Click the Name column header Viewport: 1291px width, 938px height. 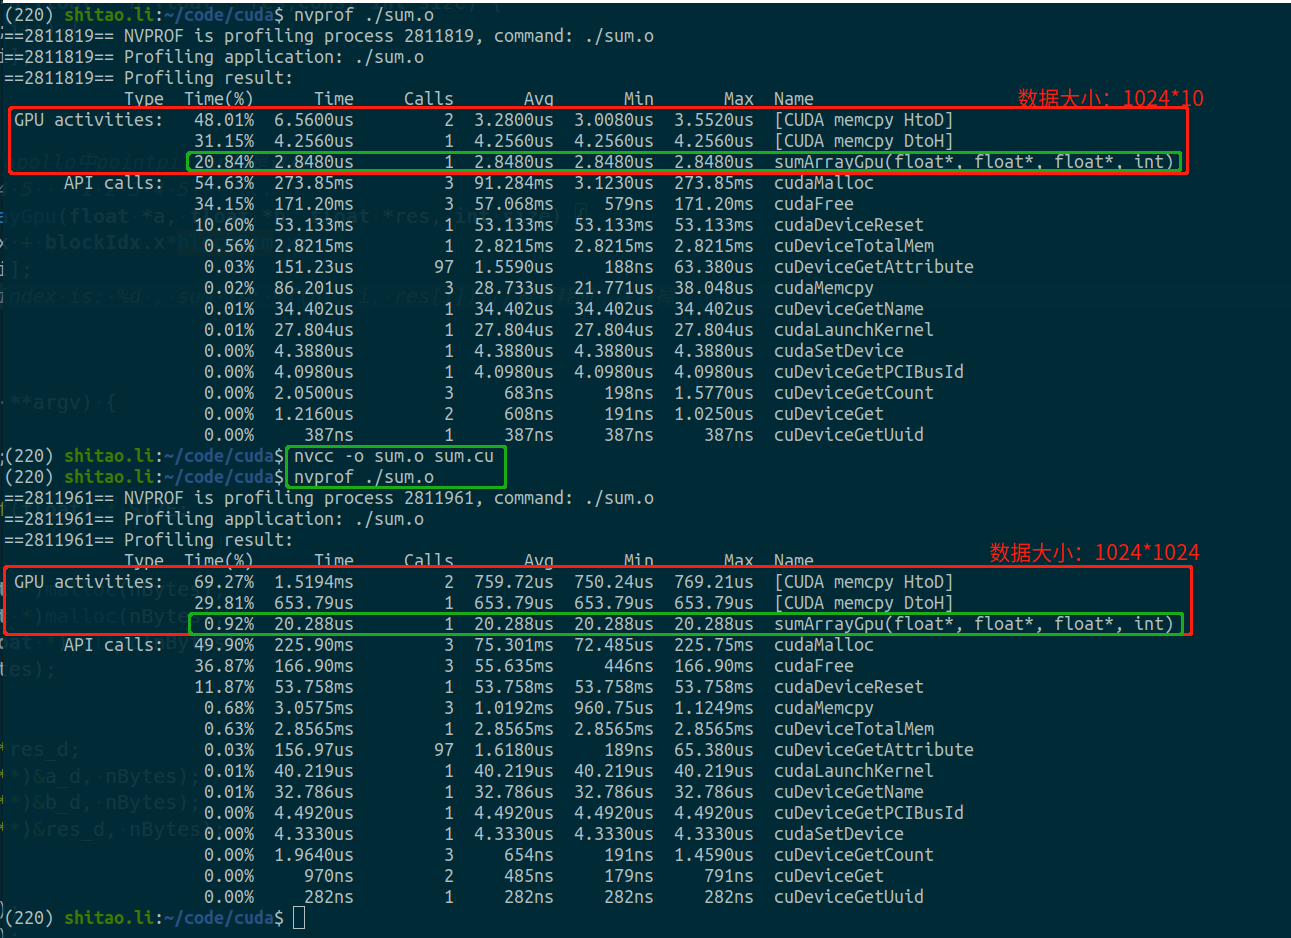(x=793, y=98)
